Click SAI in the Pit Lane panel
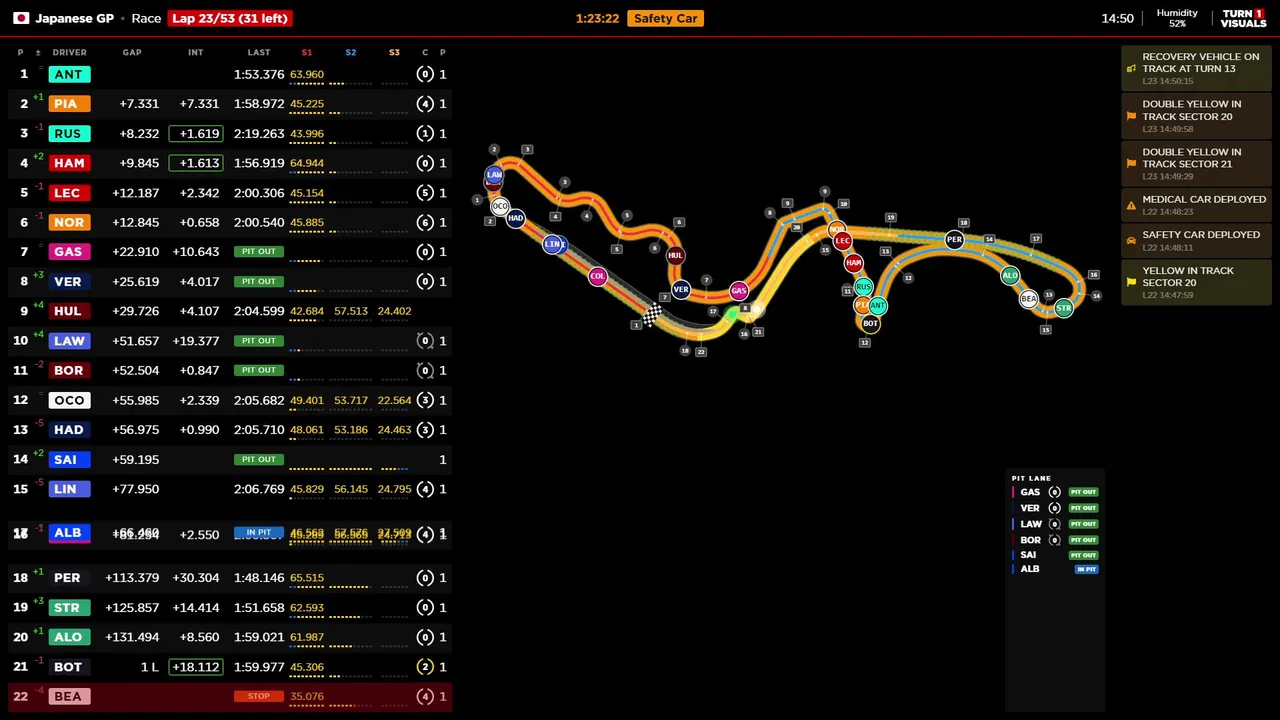The image size is (1280, 720). coord(1028,554)
